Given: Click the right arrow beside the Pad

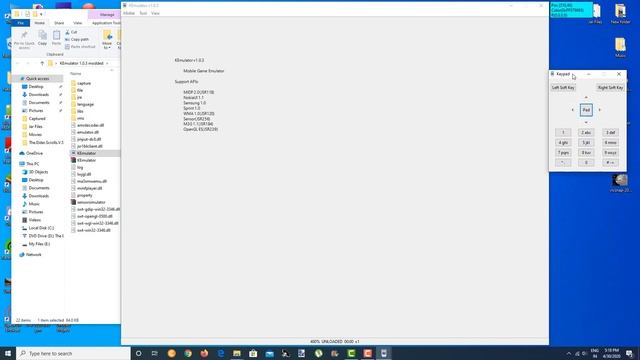Looking at the screenshot, I should pyautogui.click(x=600, y=110).
